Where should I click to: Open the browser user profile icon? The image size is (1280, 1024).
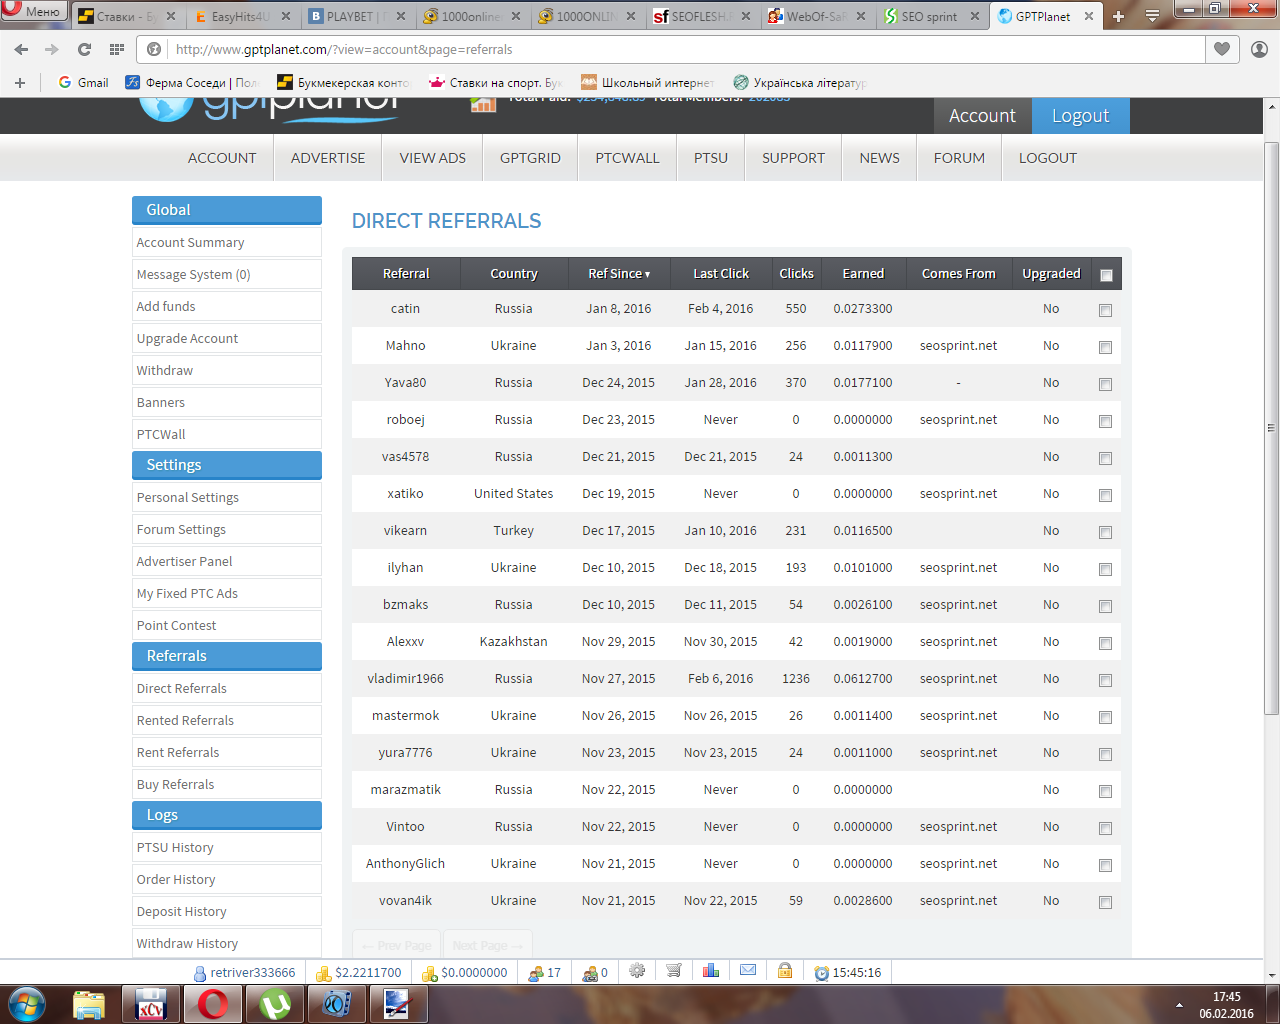[1259, 49]
